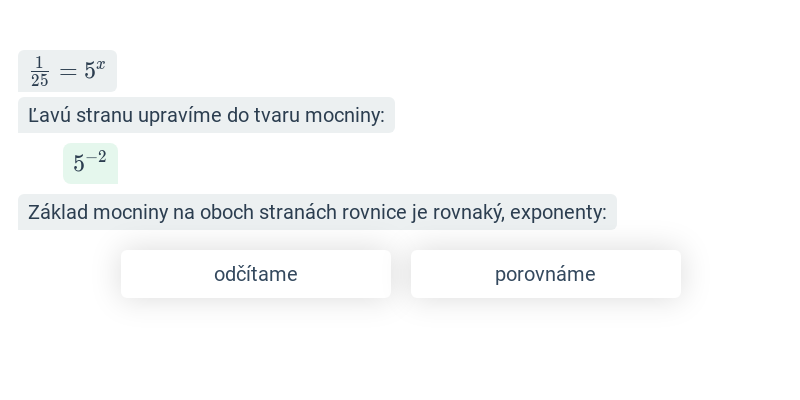Click the exponent -2 in the green box

[x=96, y=157]
